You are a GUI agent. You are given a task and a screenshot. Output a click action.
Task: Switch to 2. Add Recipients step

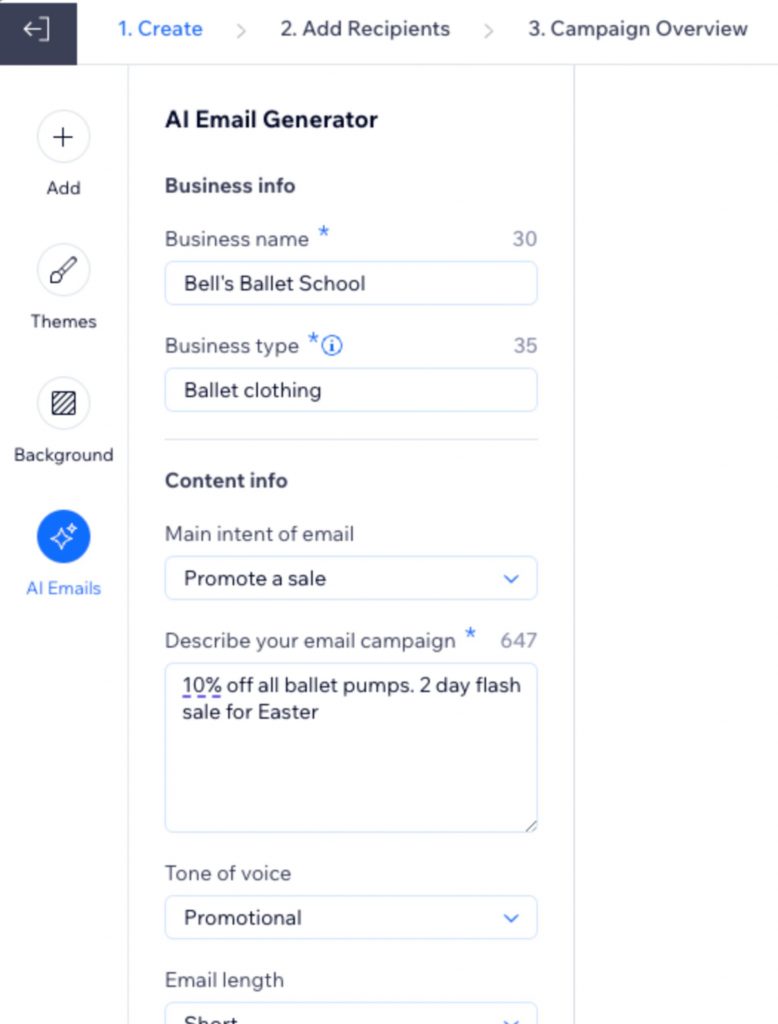tap(365, 29)
